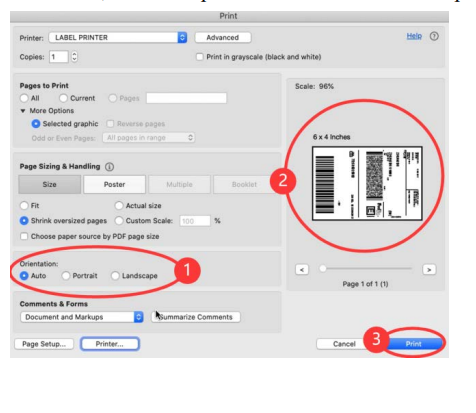
Task: Go to previous preview page arrow
Action: tap(302, 269)
